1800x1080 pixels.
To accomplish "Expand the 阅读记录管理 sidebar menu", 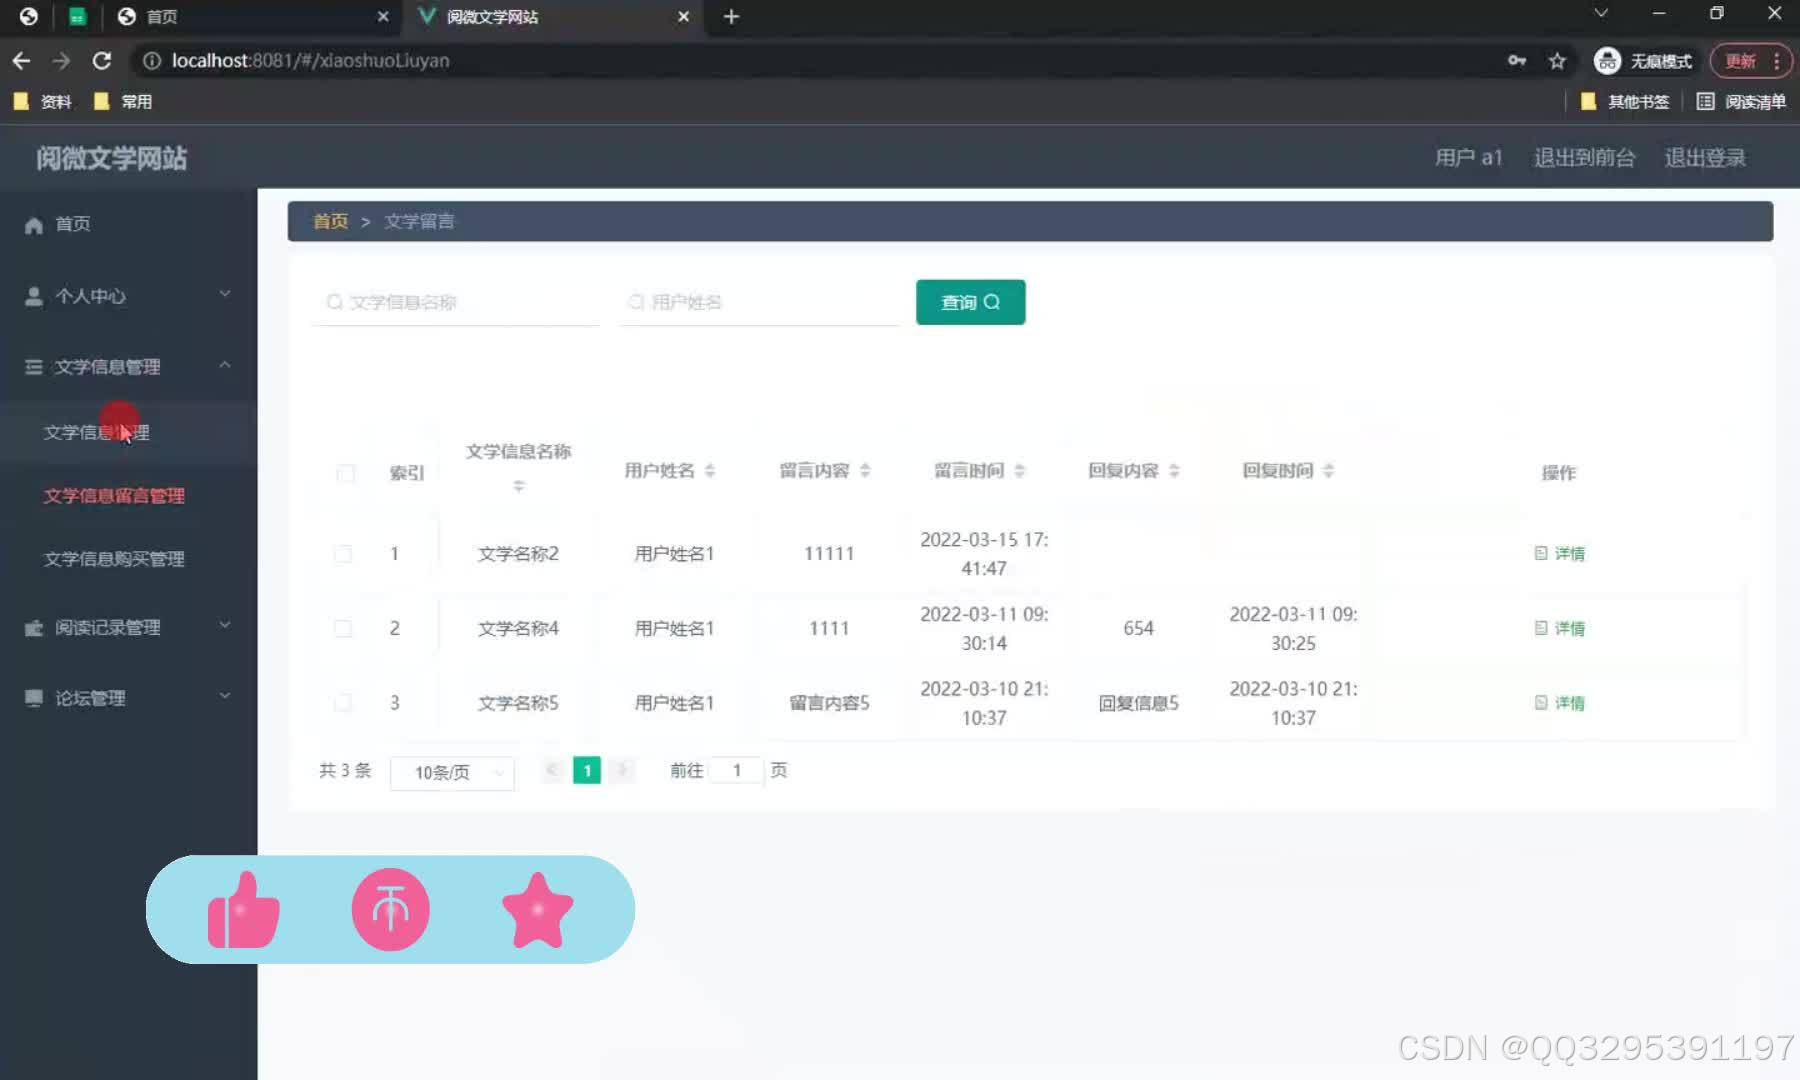I will 128,628.
